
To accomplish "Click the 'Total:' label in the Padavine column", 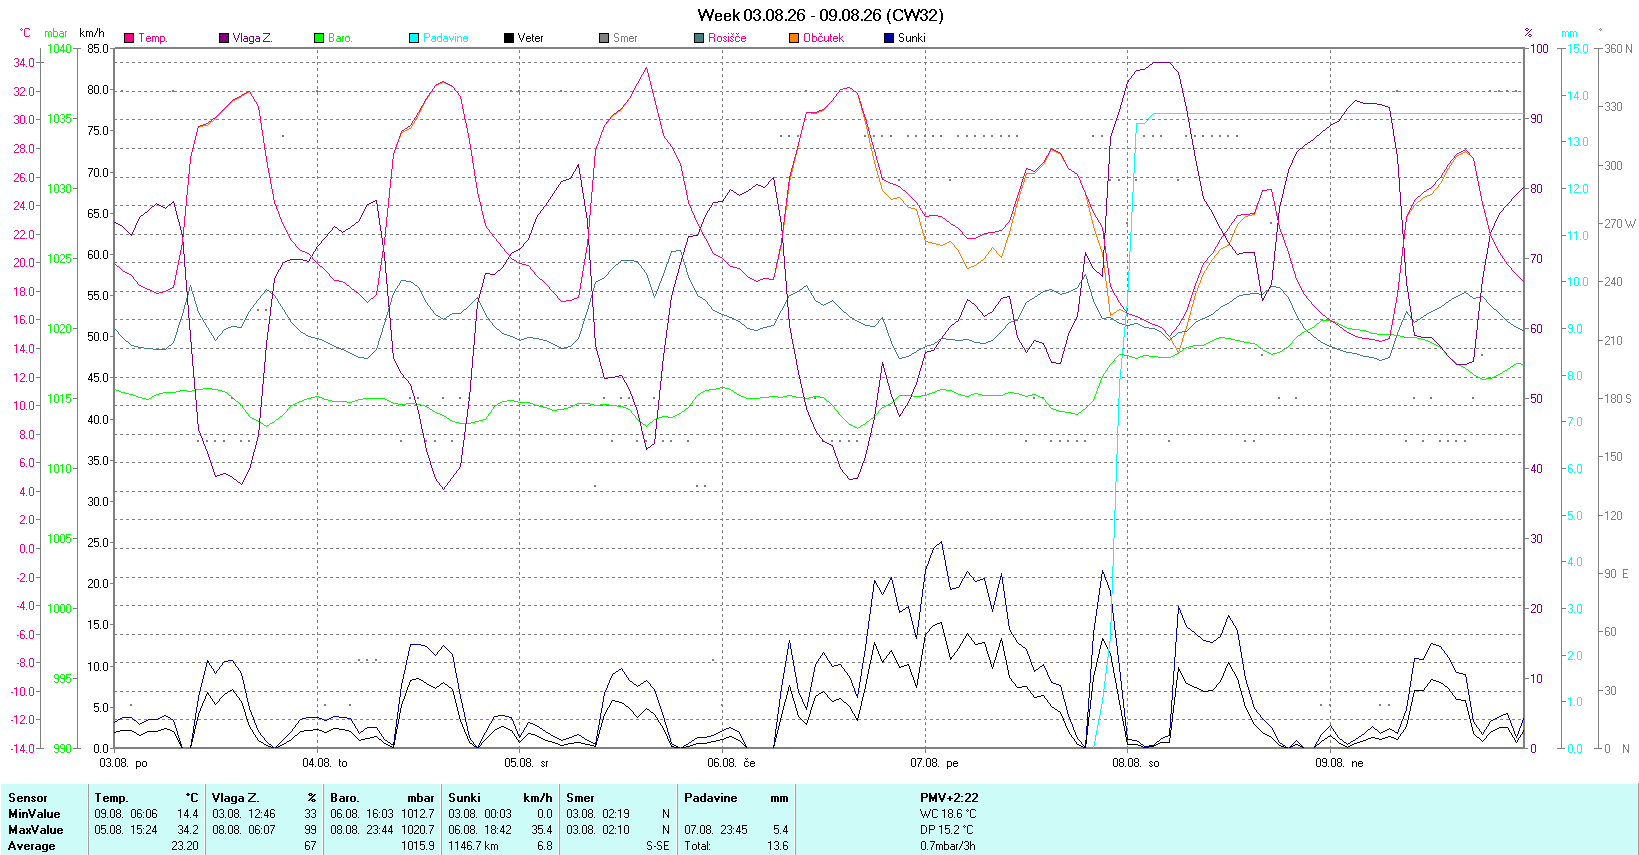I will (x=698, y=846).
